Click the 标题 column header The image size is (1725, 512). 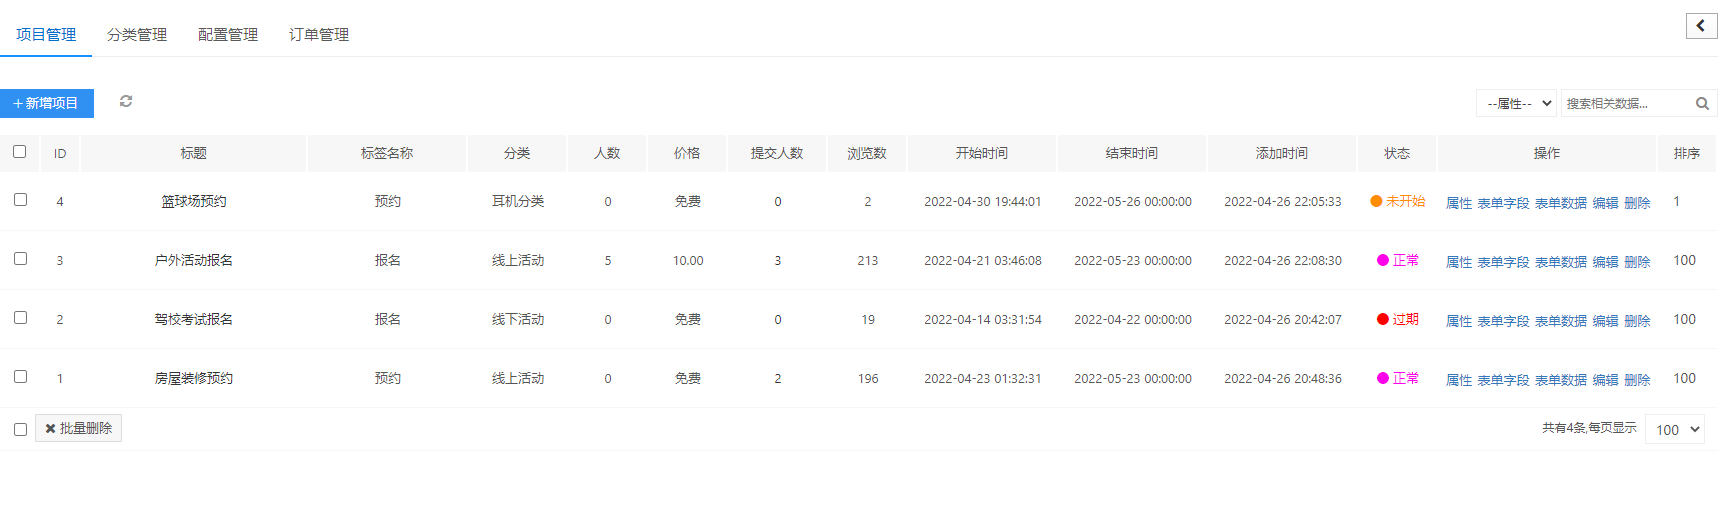click(193, 153)
